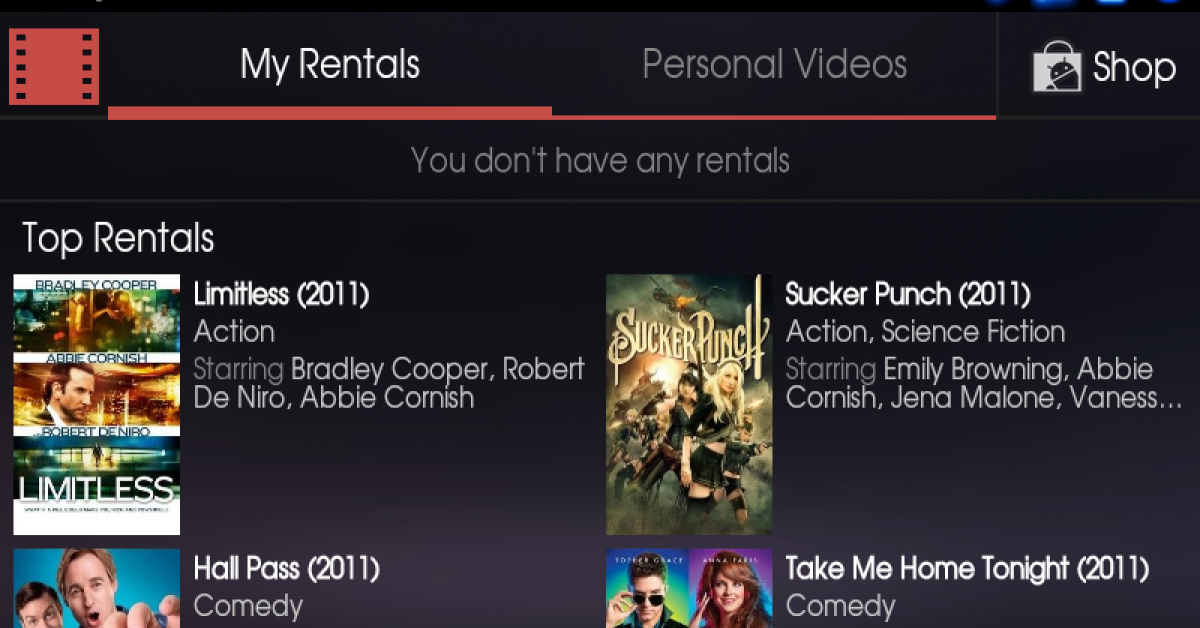This screenshot has width=1200, height=628.
Task: Select the Action, Science Fiction genre label
Action: click(x=925, y=331)
